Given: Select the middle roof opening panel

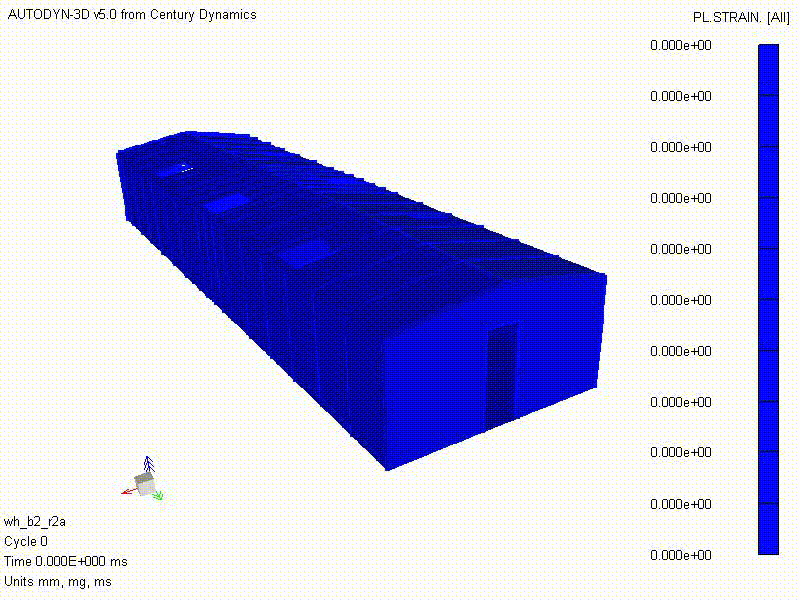Looking at the screenshot, I should [x=227, y=202].
